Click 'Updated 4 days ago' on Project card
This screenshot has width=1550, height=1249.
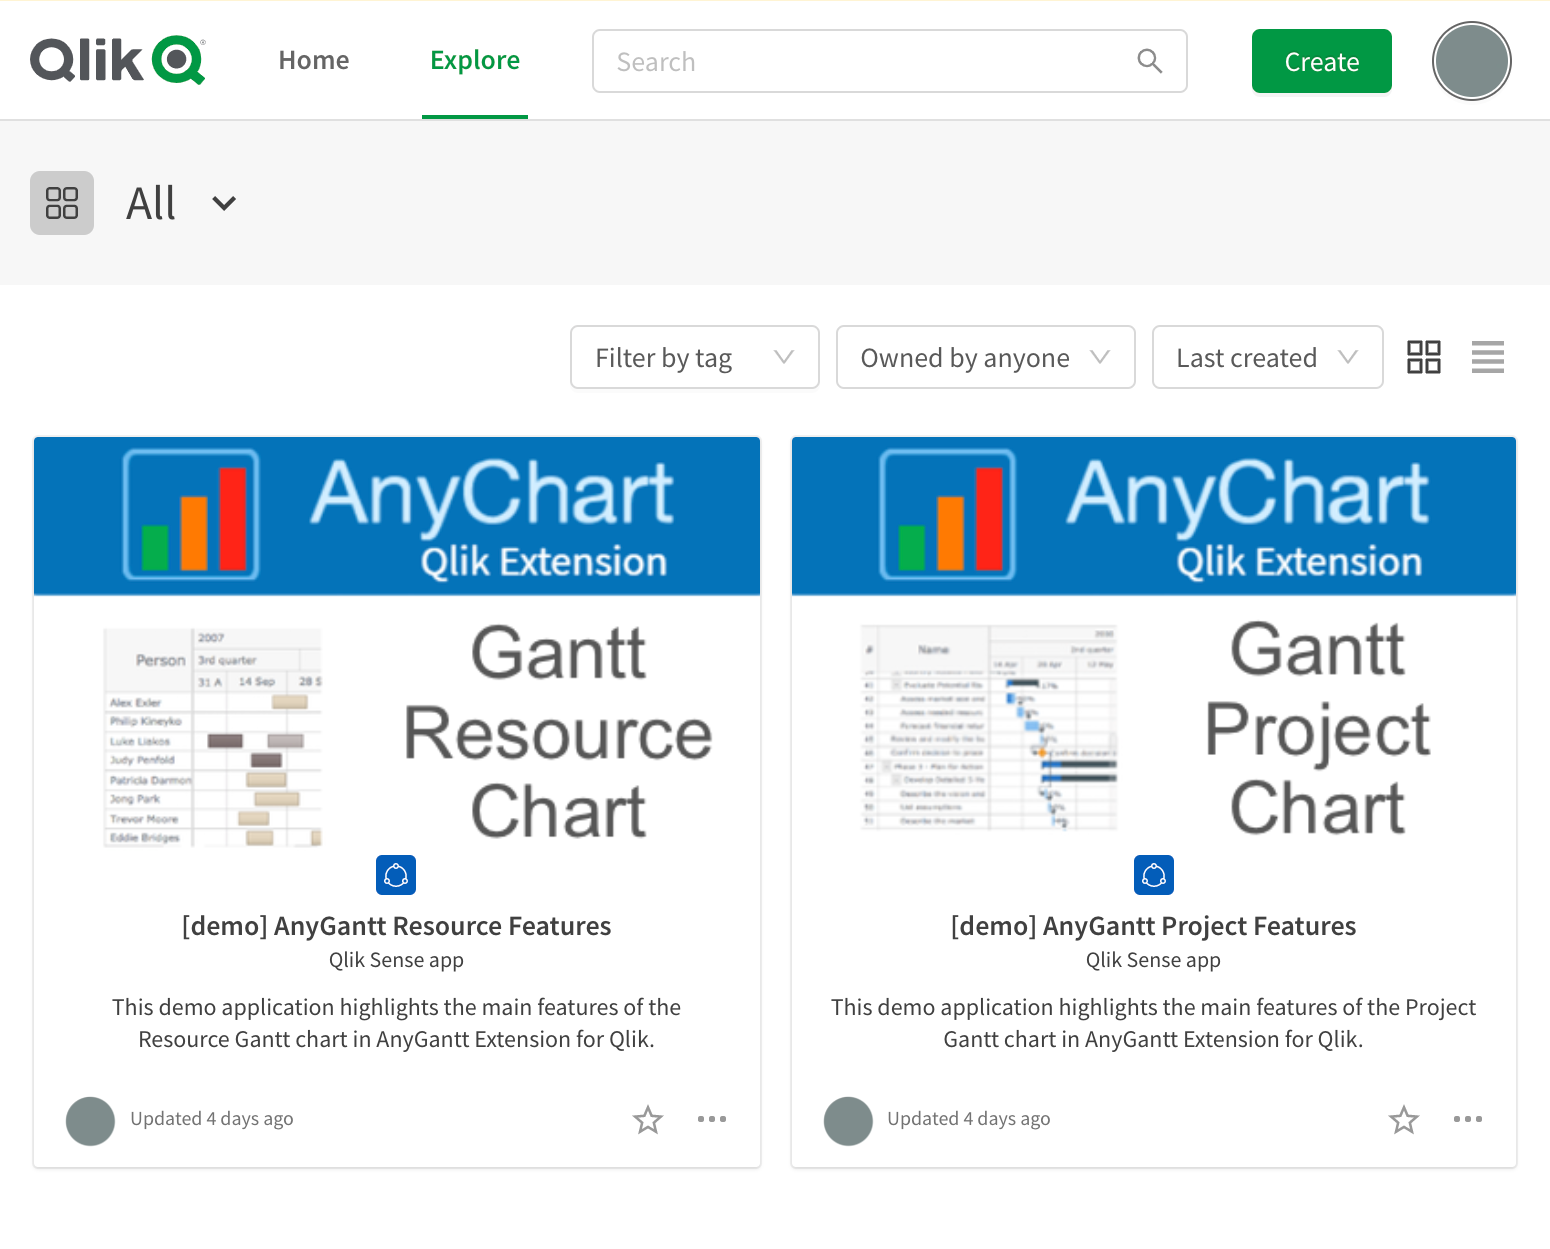click(x=969, y=1119)
